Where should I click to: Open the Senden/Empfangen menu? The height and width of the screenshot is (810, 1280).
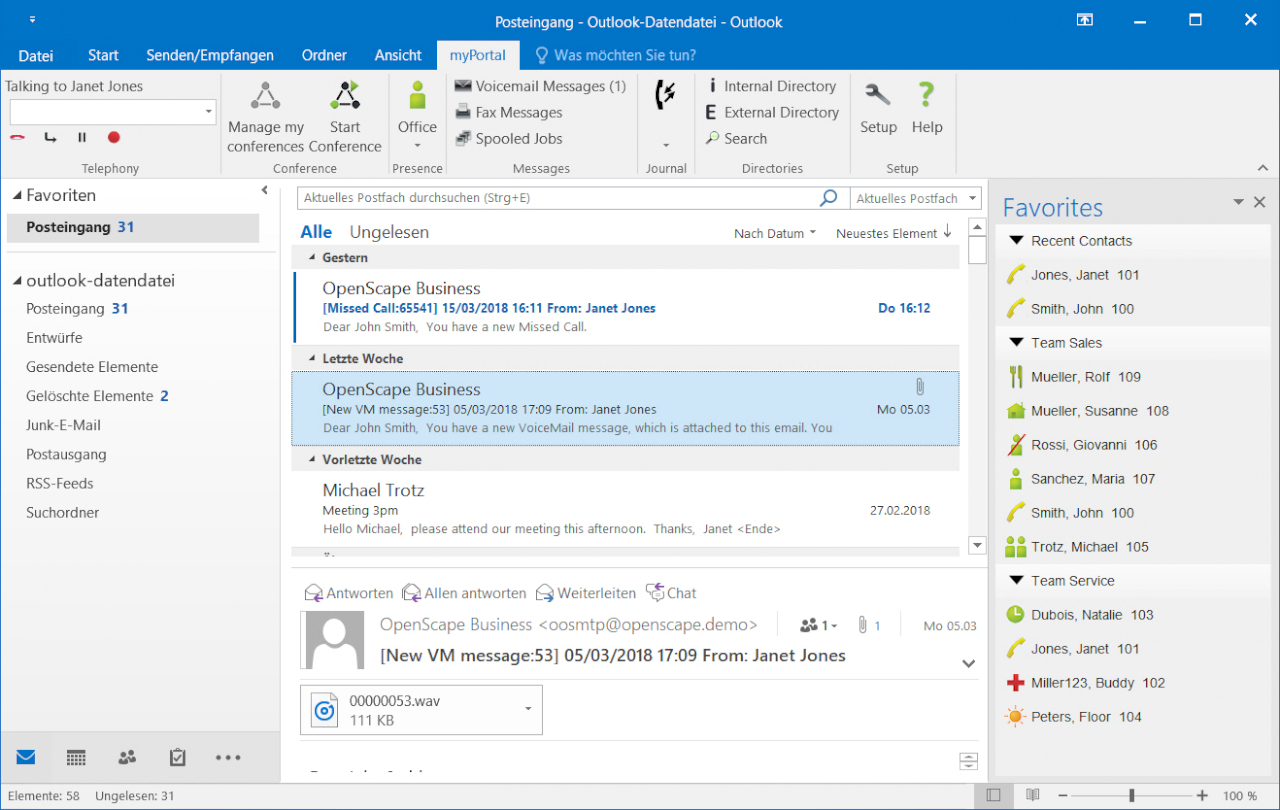coord(210,55)
